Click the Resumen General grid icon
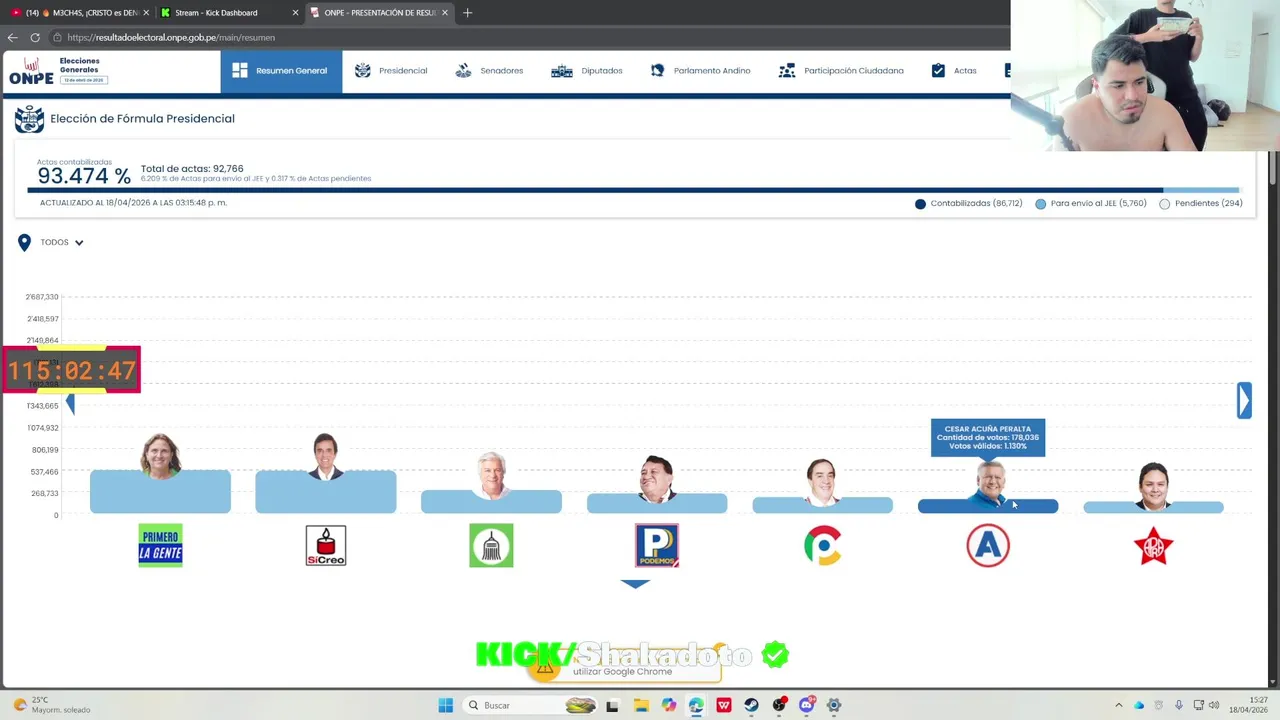1280x720 pixels. (x=240, y=71)
